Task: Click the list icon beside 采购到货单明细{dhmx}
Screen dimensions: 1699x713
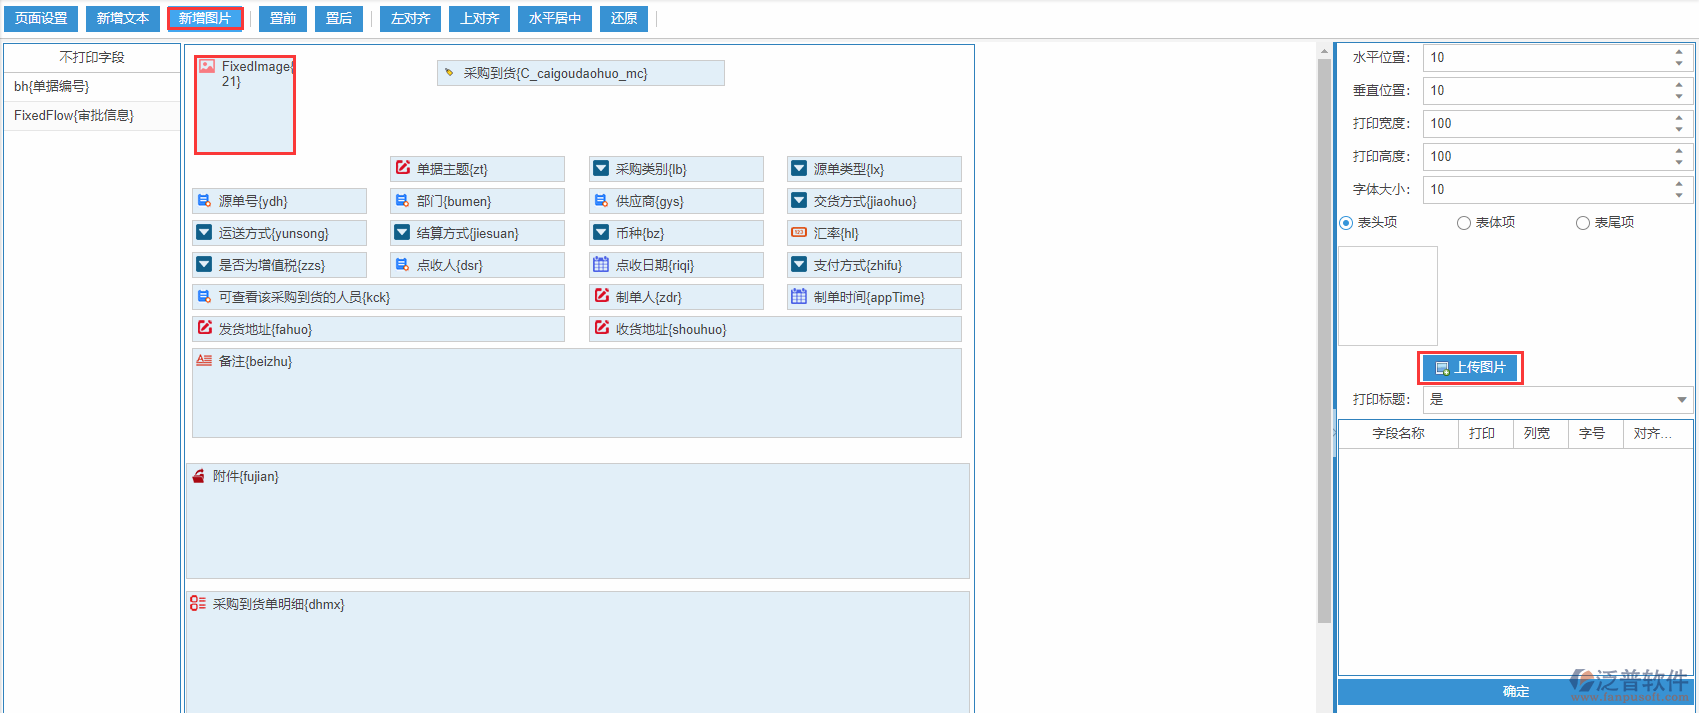Action: pyautogui.click(x=198, y=604)
